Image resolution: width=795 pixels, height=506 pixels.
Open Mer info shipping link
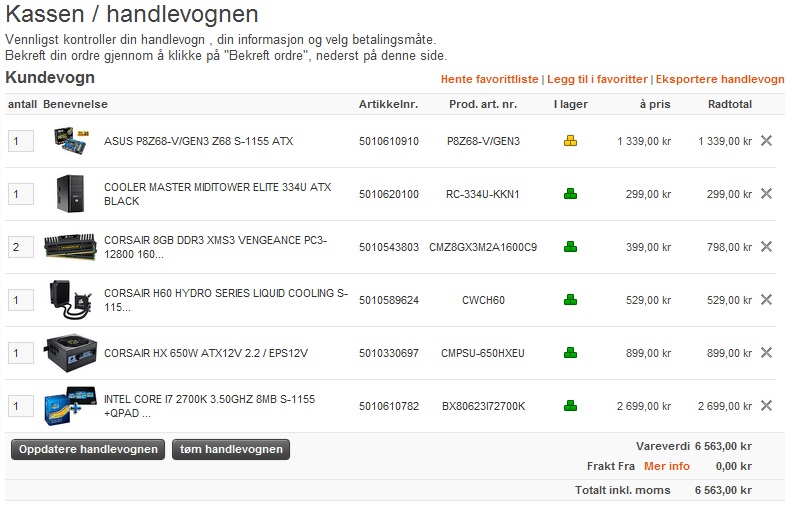(667, 466)
